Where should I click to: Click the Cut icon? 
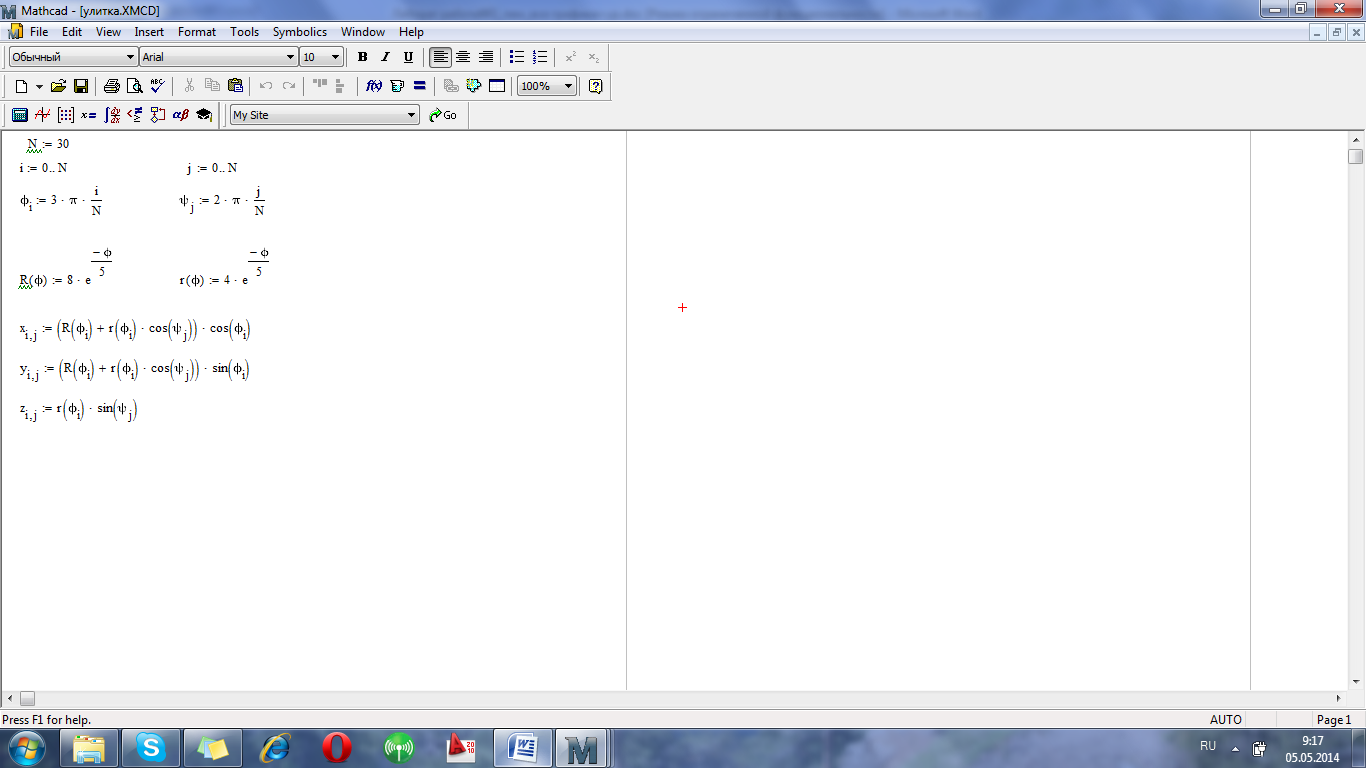pos(188,86)
